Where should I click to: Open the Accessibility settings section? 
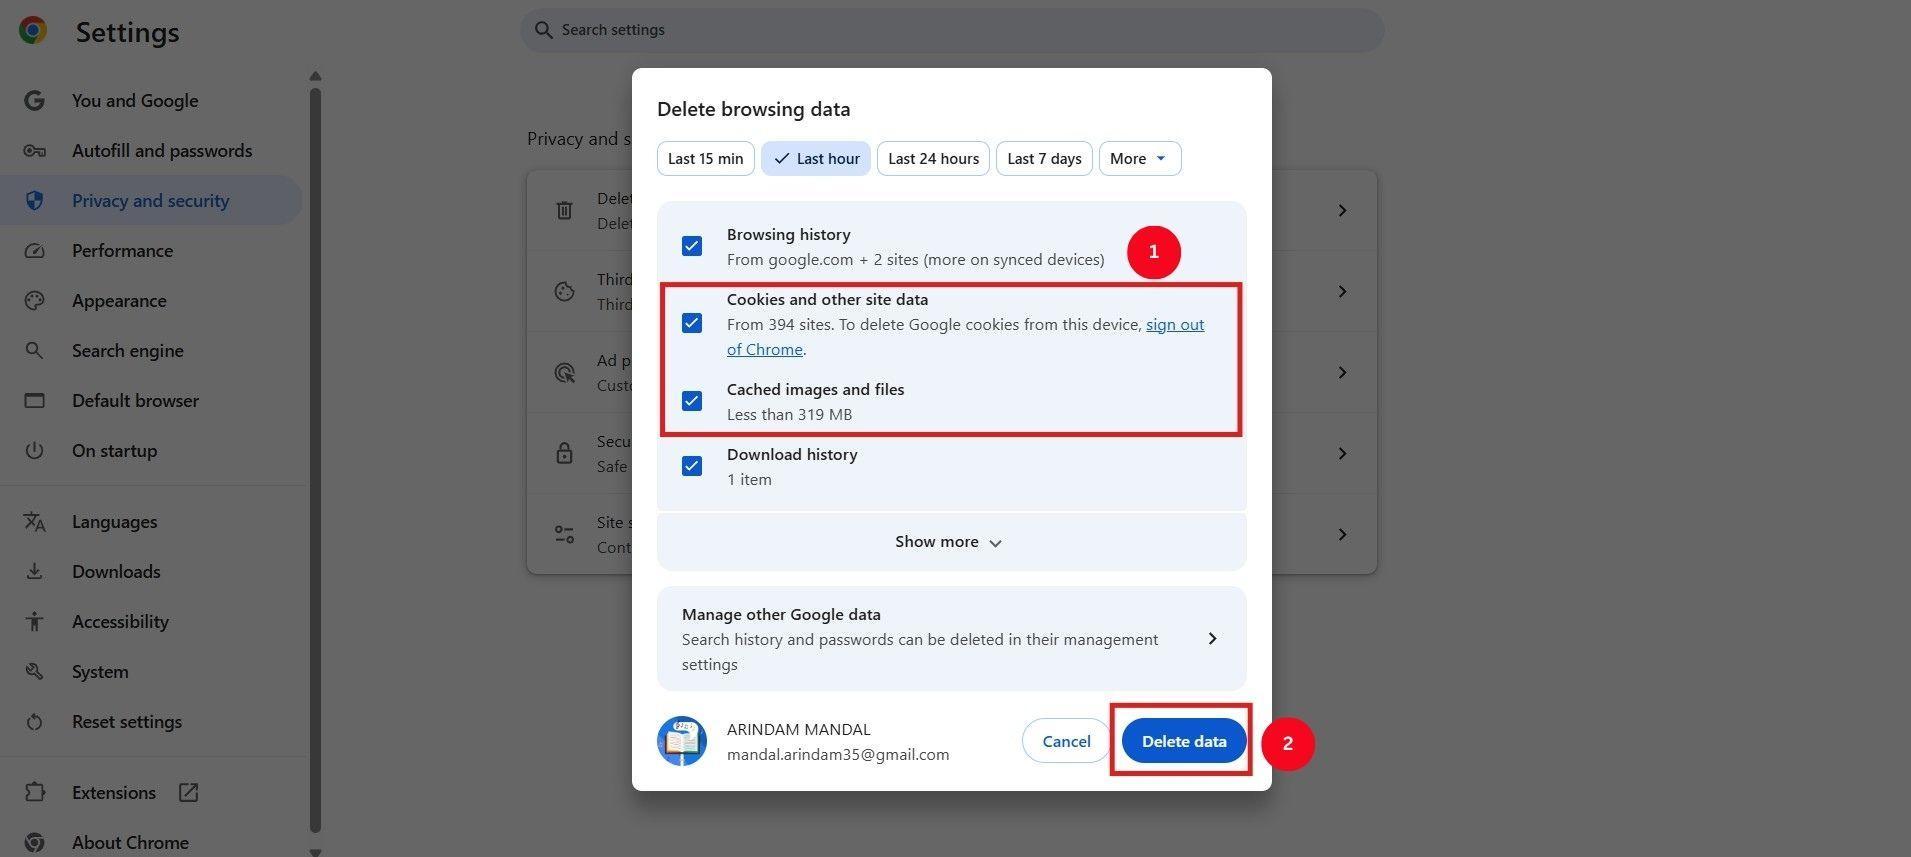coord(152,622)
